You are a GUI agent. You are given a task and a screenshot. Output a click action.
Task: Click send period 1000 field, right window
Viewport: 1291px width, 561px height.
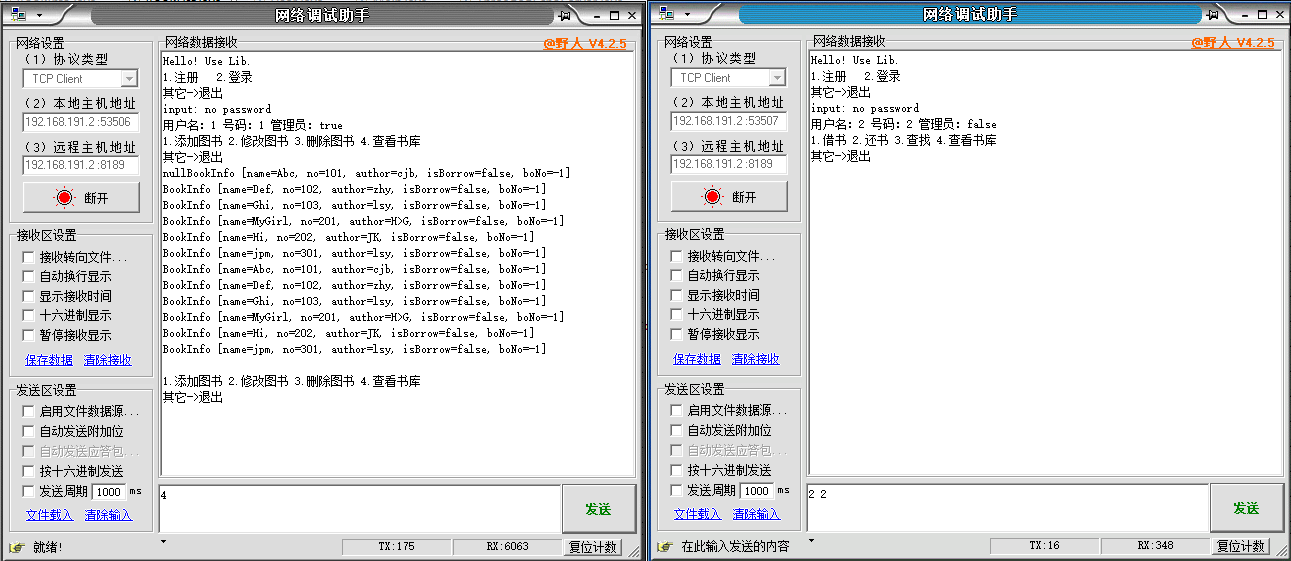point(757,491)
